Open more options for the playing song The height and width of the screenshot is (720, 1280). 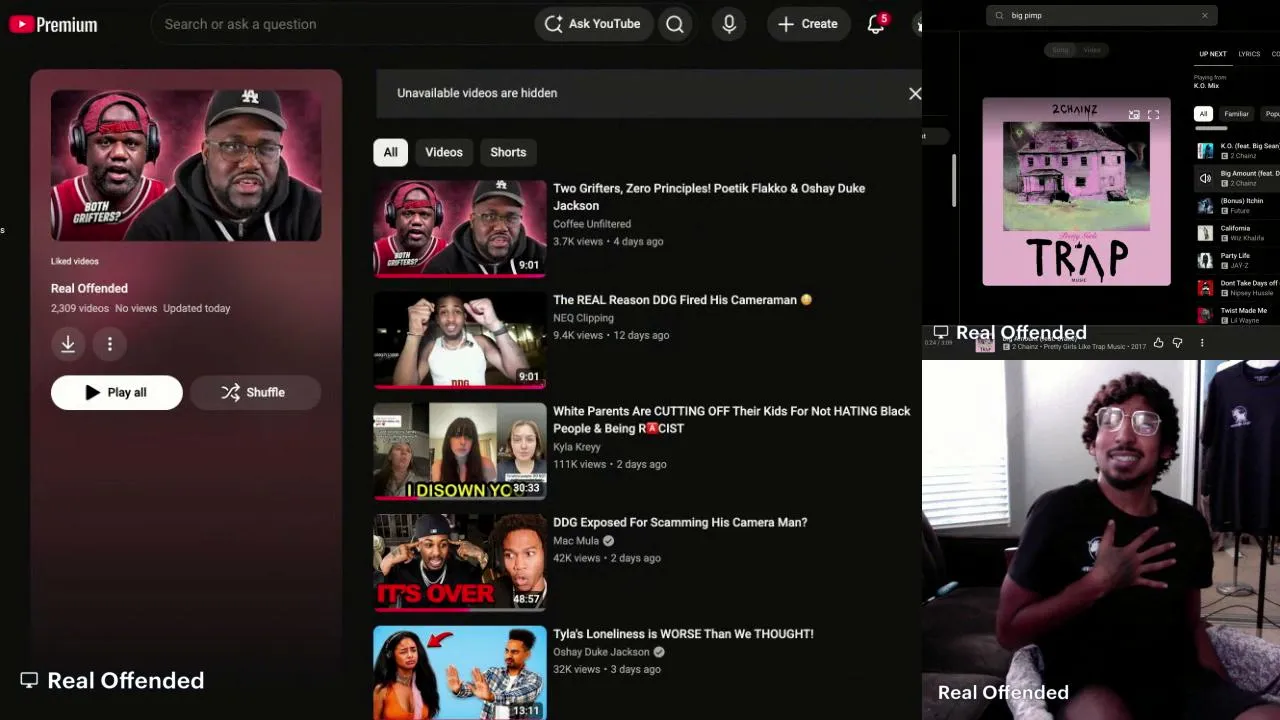tap(1202, 343)
